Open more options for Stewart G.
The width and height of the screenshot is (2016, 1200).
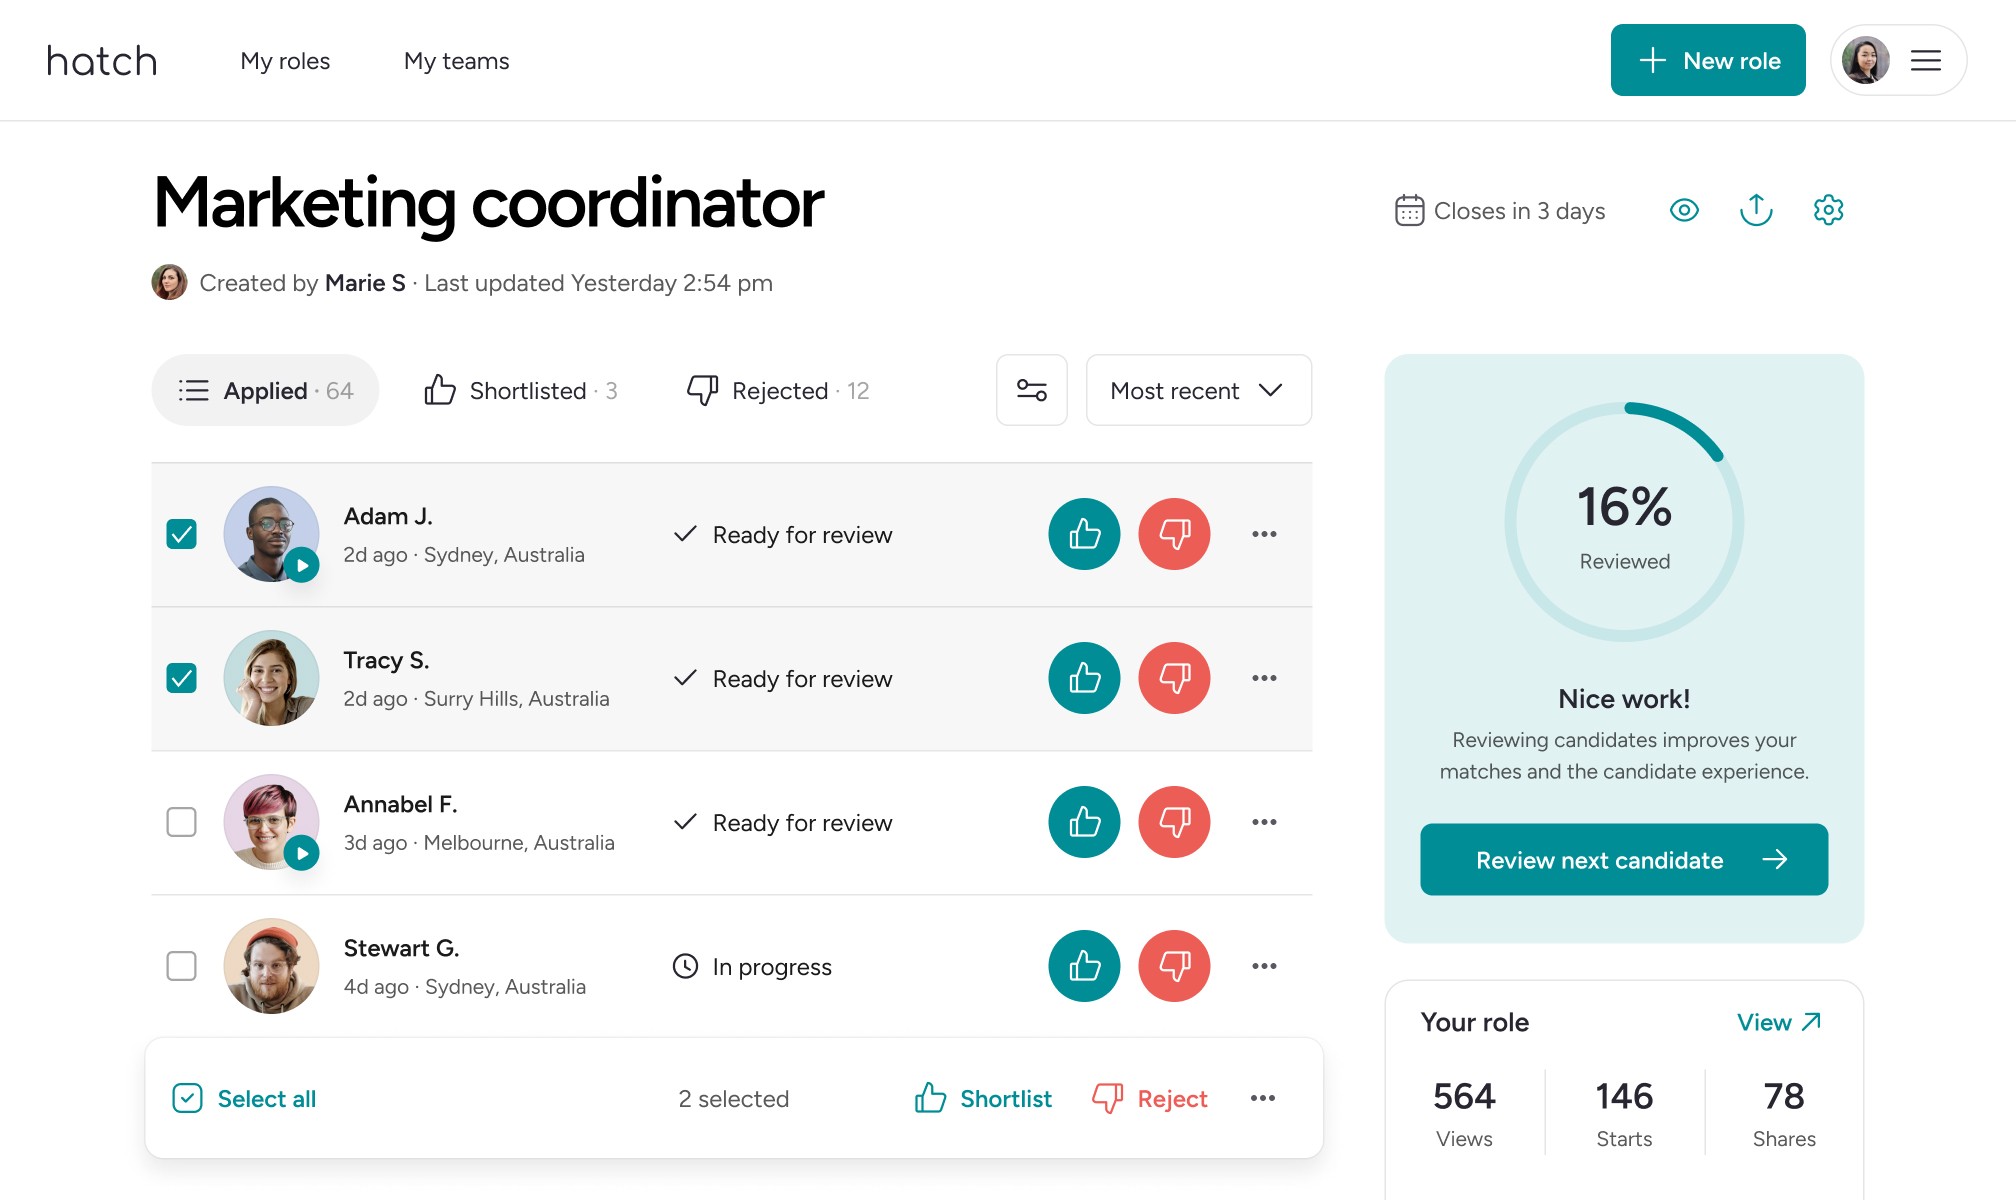1264,966
